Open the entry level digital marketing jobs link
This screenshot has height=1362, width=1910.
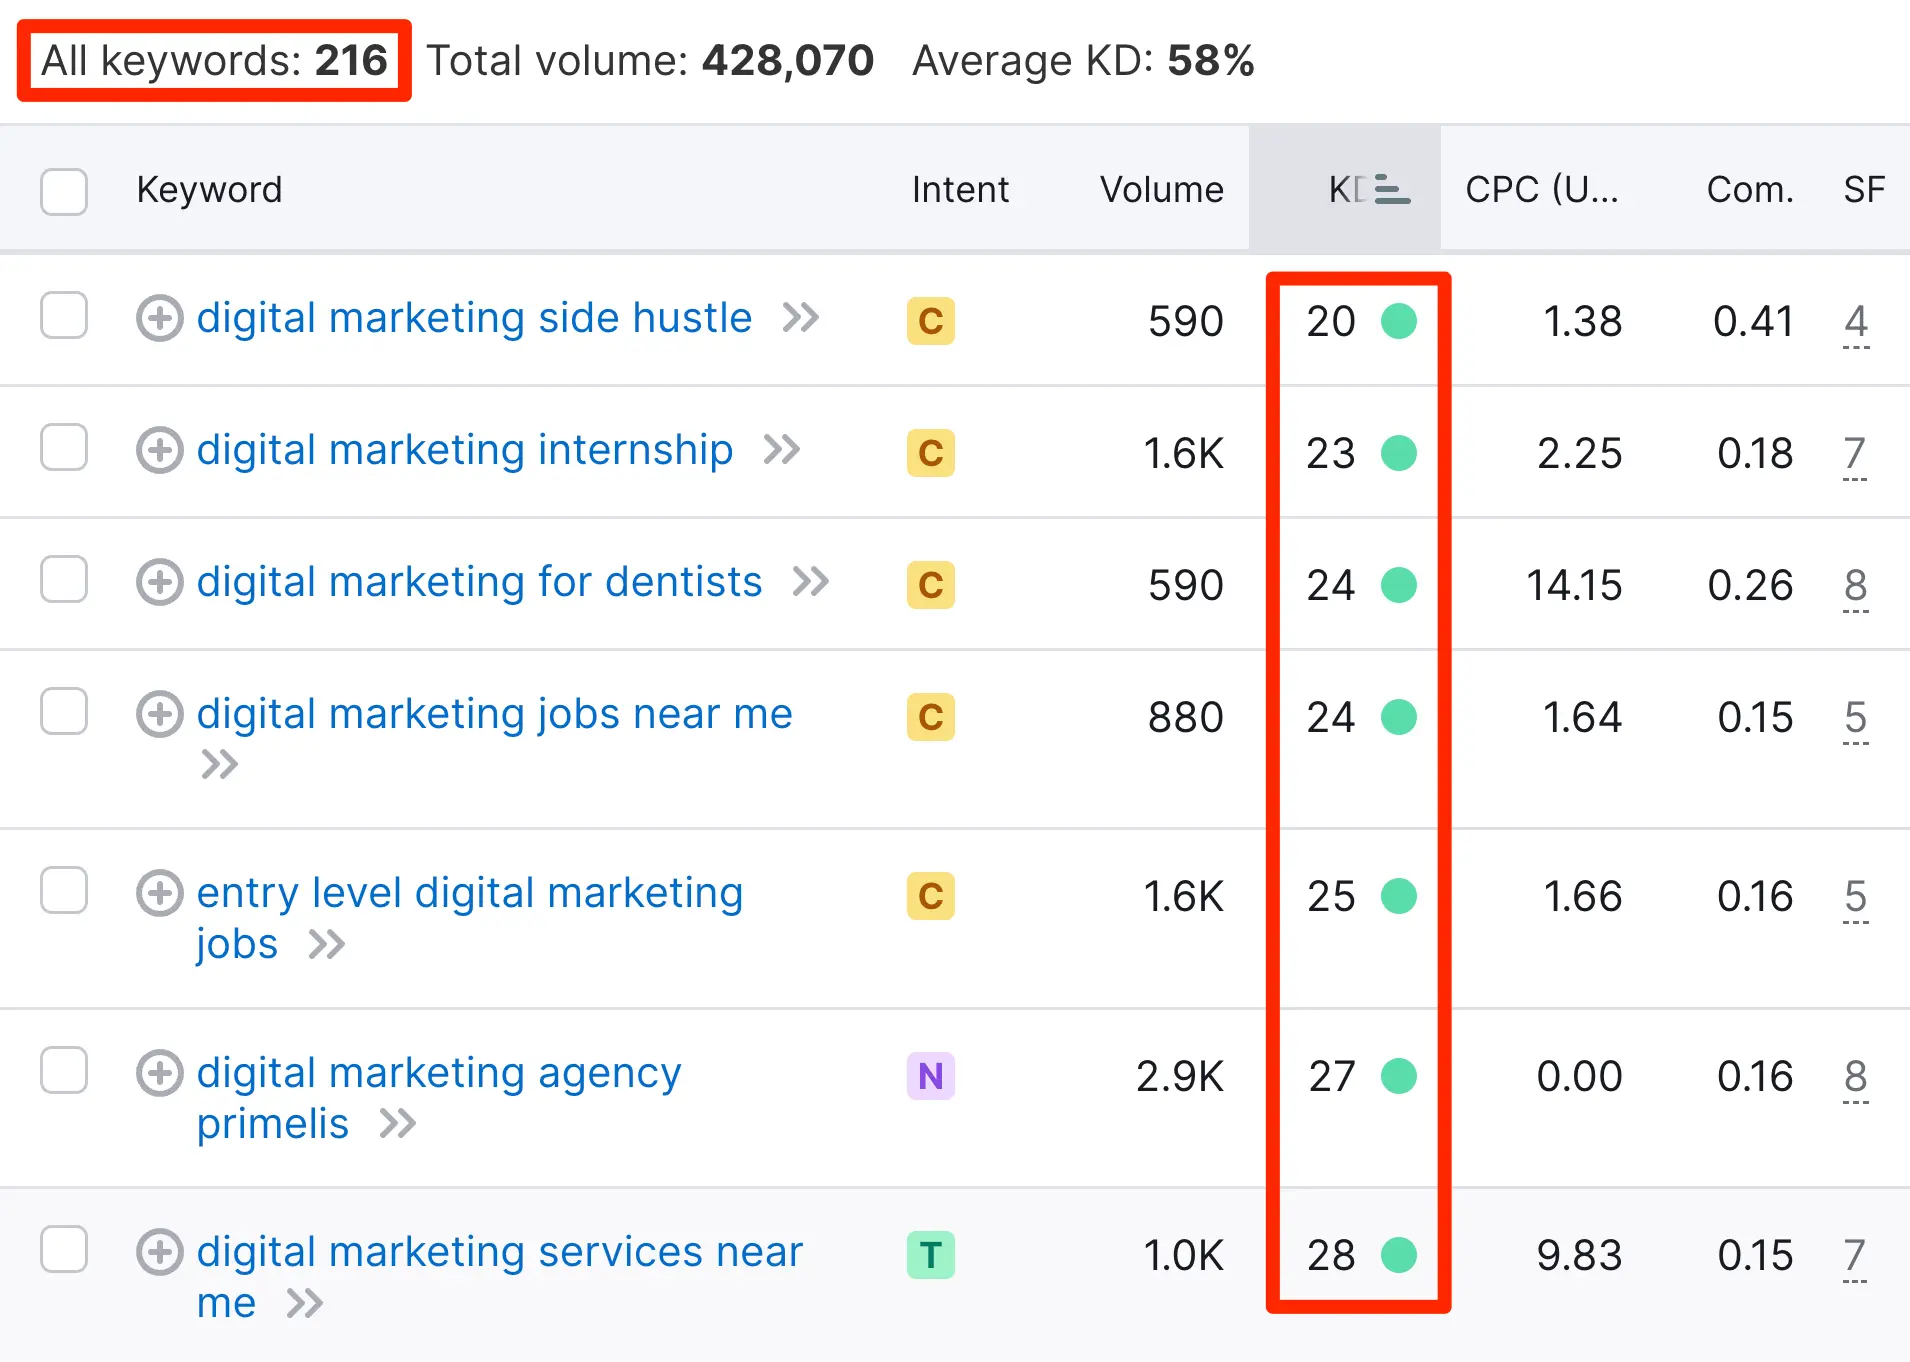[469, 893]
